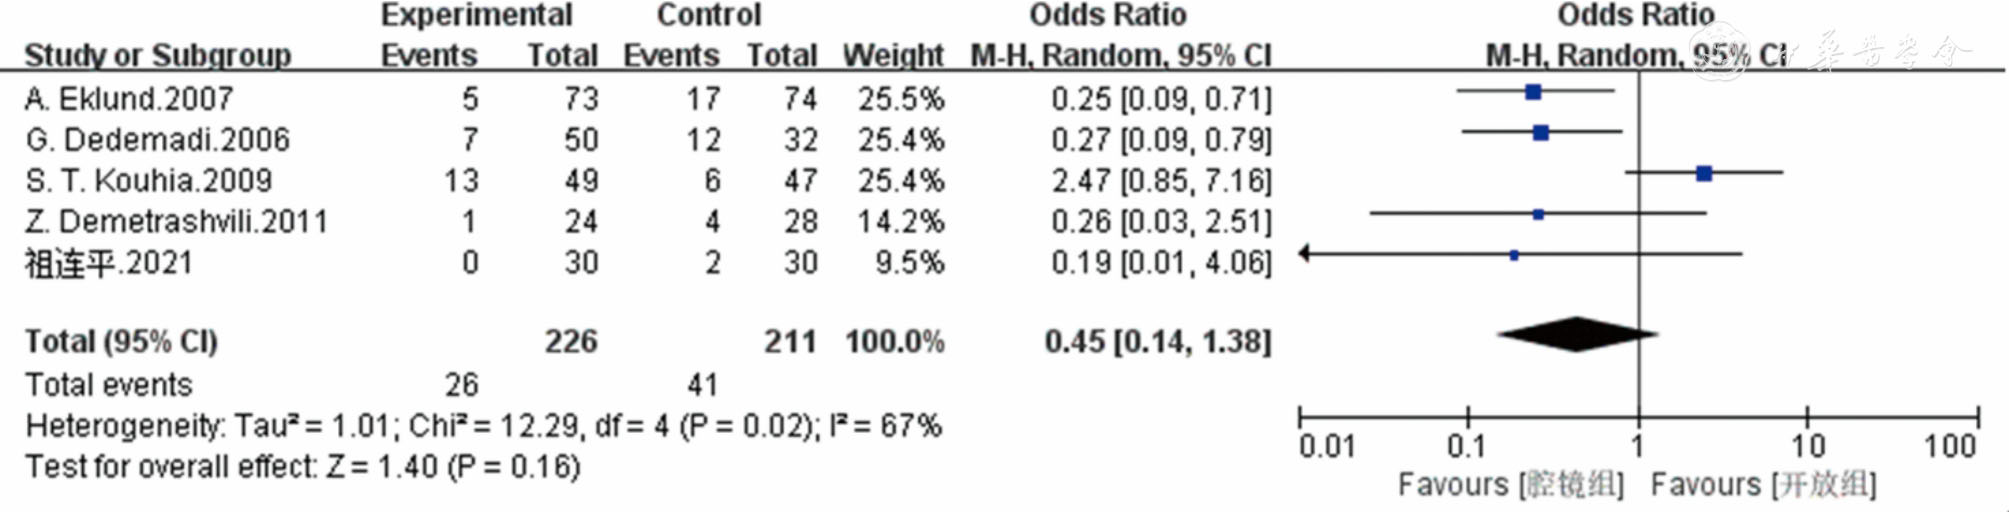Click the blue square marker for A. Eklund.2007
The height and width of the screenshot is (512, 2009).
coord(1533,93)
